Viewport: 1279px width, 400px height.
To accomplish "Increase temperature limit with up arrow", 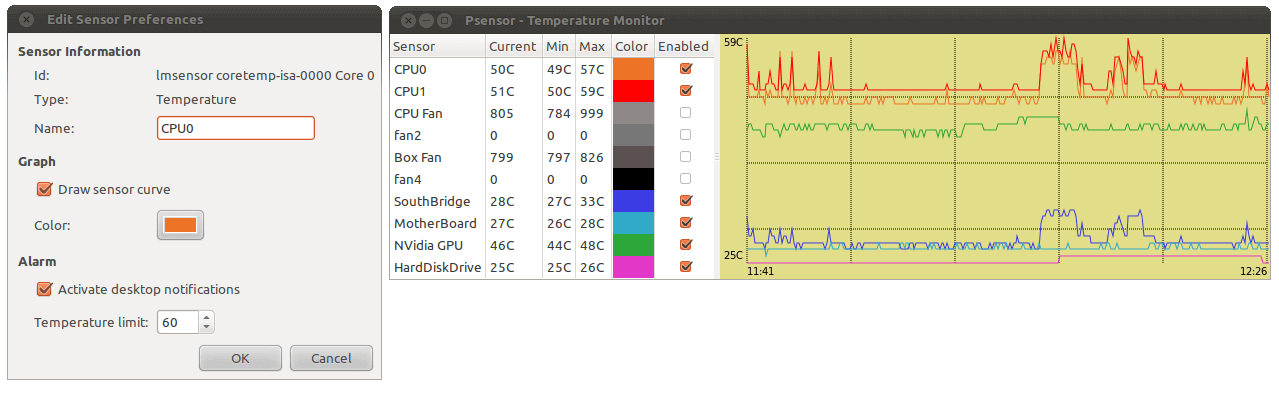I will (x=206, y=317).
